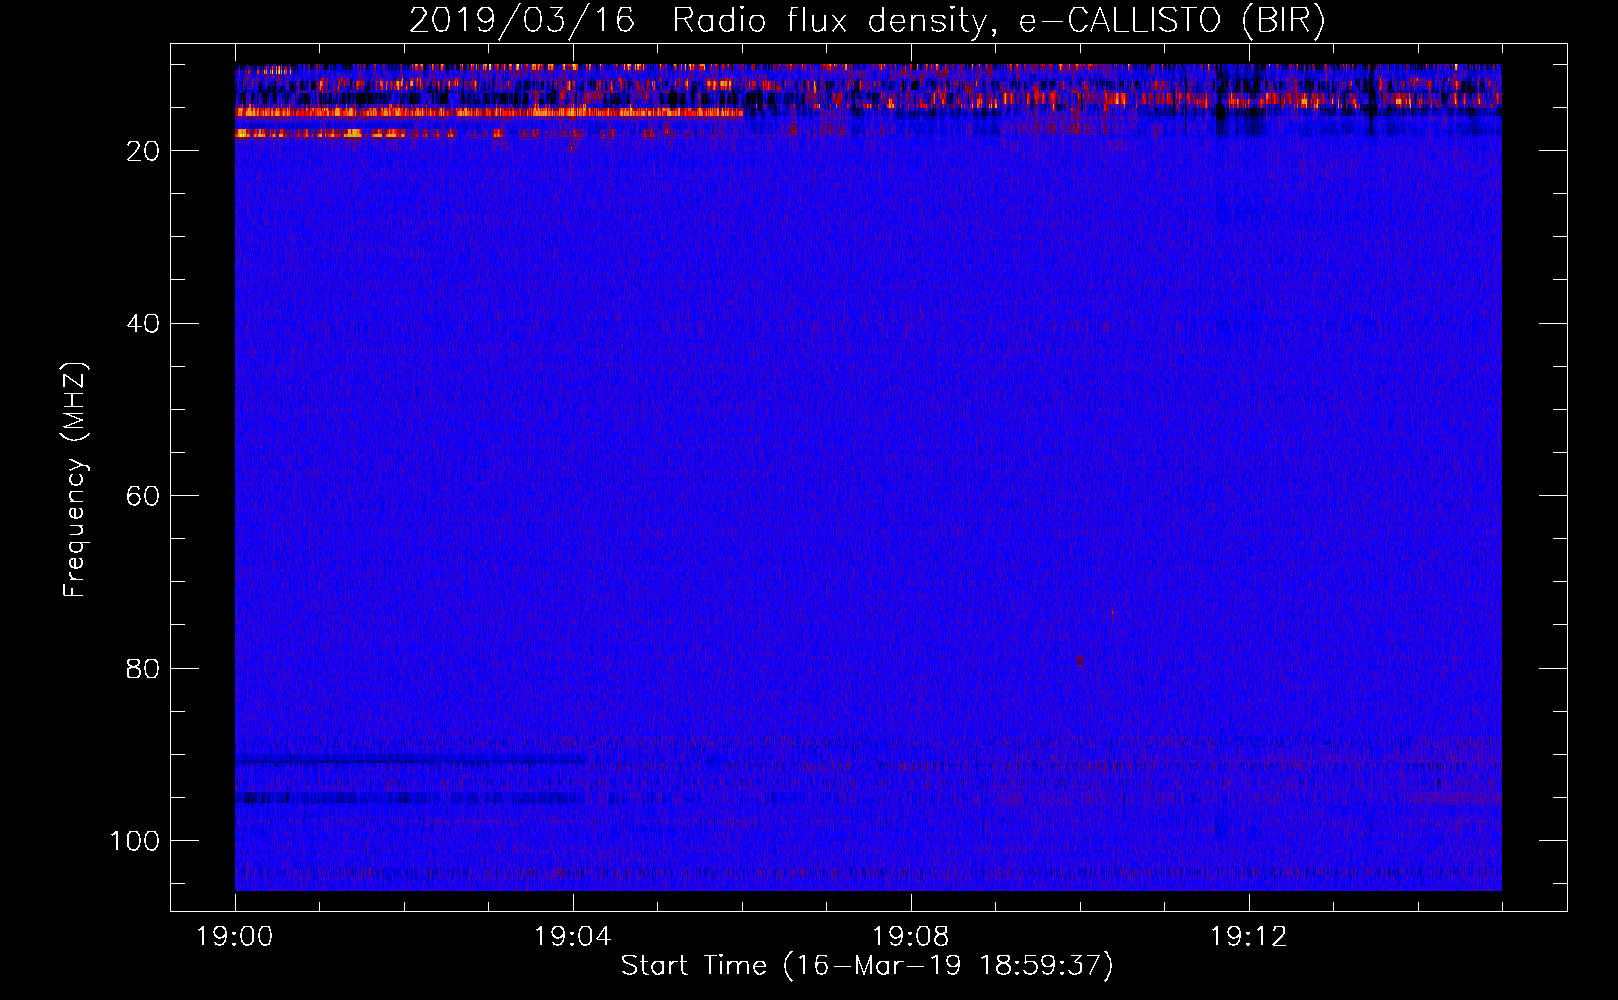Select the date text "2019/03/16" in the title
Viewport: 1618px width, 1000px height.
click(522, 20)
